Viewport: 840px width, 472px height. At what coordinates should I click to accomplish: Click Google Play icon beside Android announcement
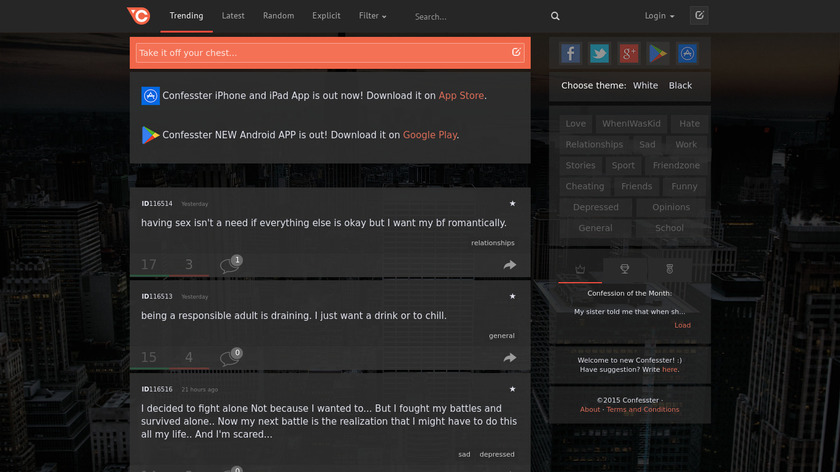[150, 135]
